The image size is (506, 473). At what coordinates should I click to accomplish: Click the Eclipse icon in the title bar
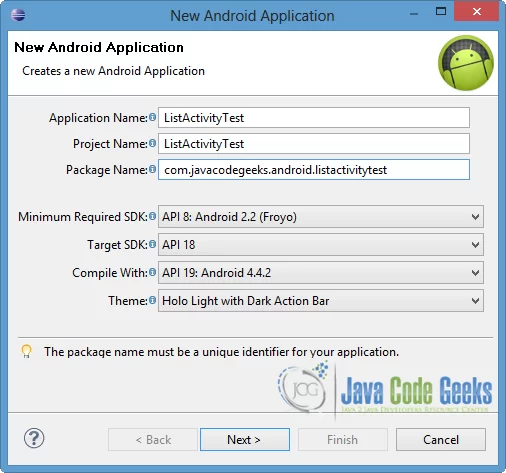(18, 15)
